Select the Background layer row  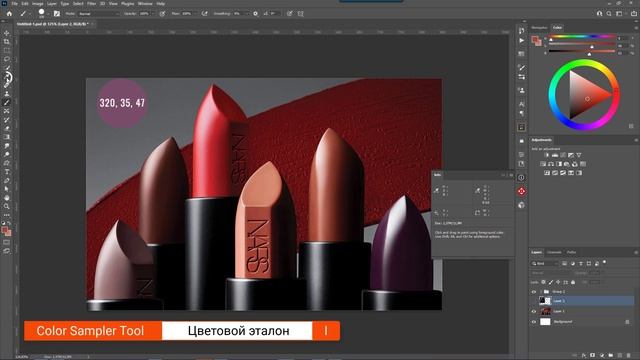[x=582, y=322]
